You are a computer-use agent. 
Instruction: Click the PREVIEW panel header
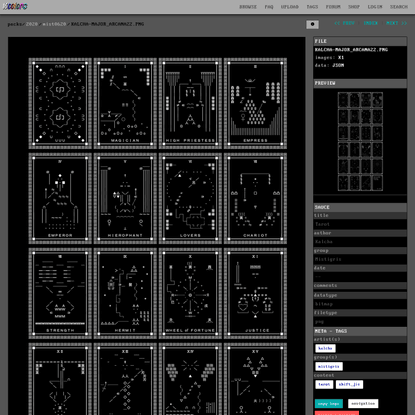pos(360,83)
